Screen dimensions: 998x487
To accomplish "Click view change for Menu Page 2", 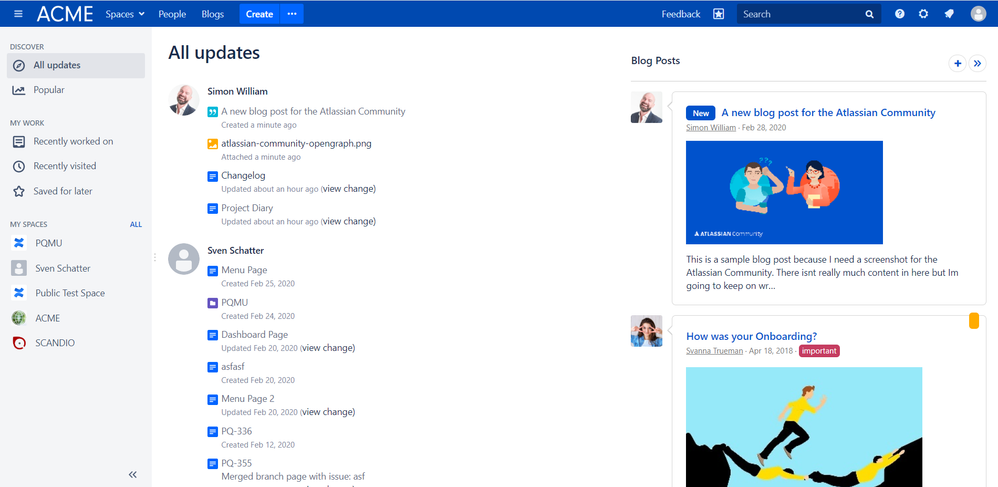I will [x=328, y=412].
